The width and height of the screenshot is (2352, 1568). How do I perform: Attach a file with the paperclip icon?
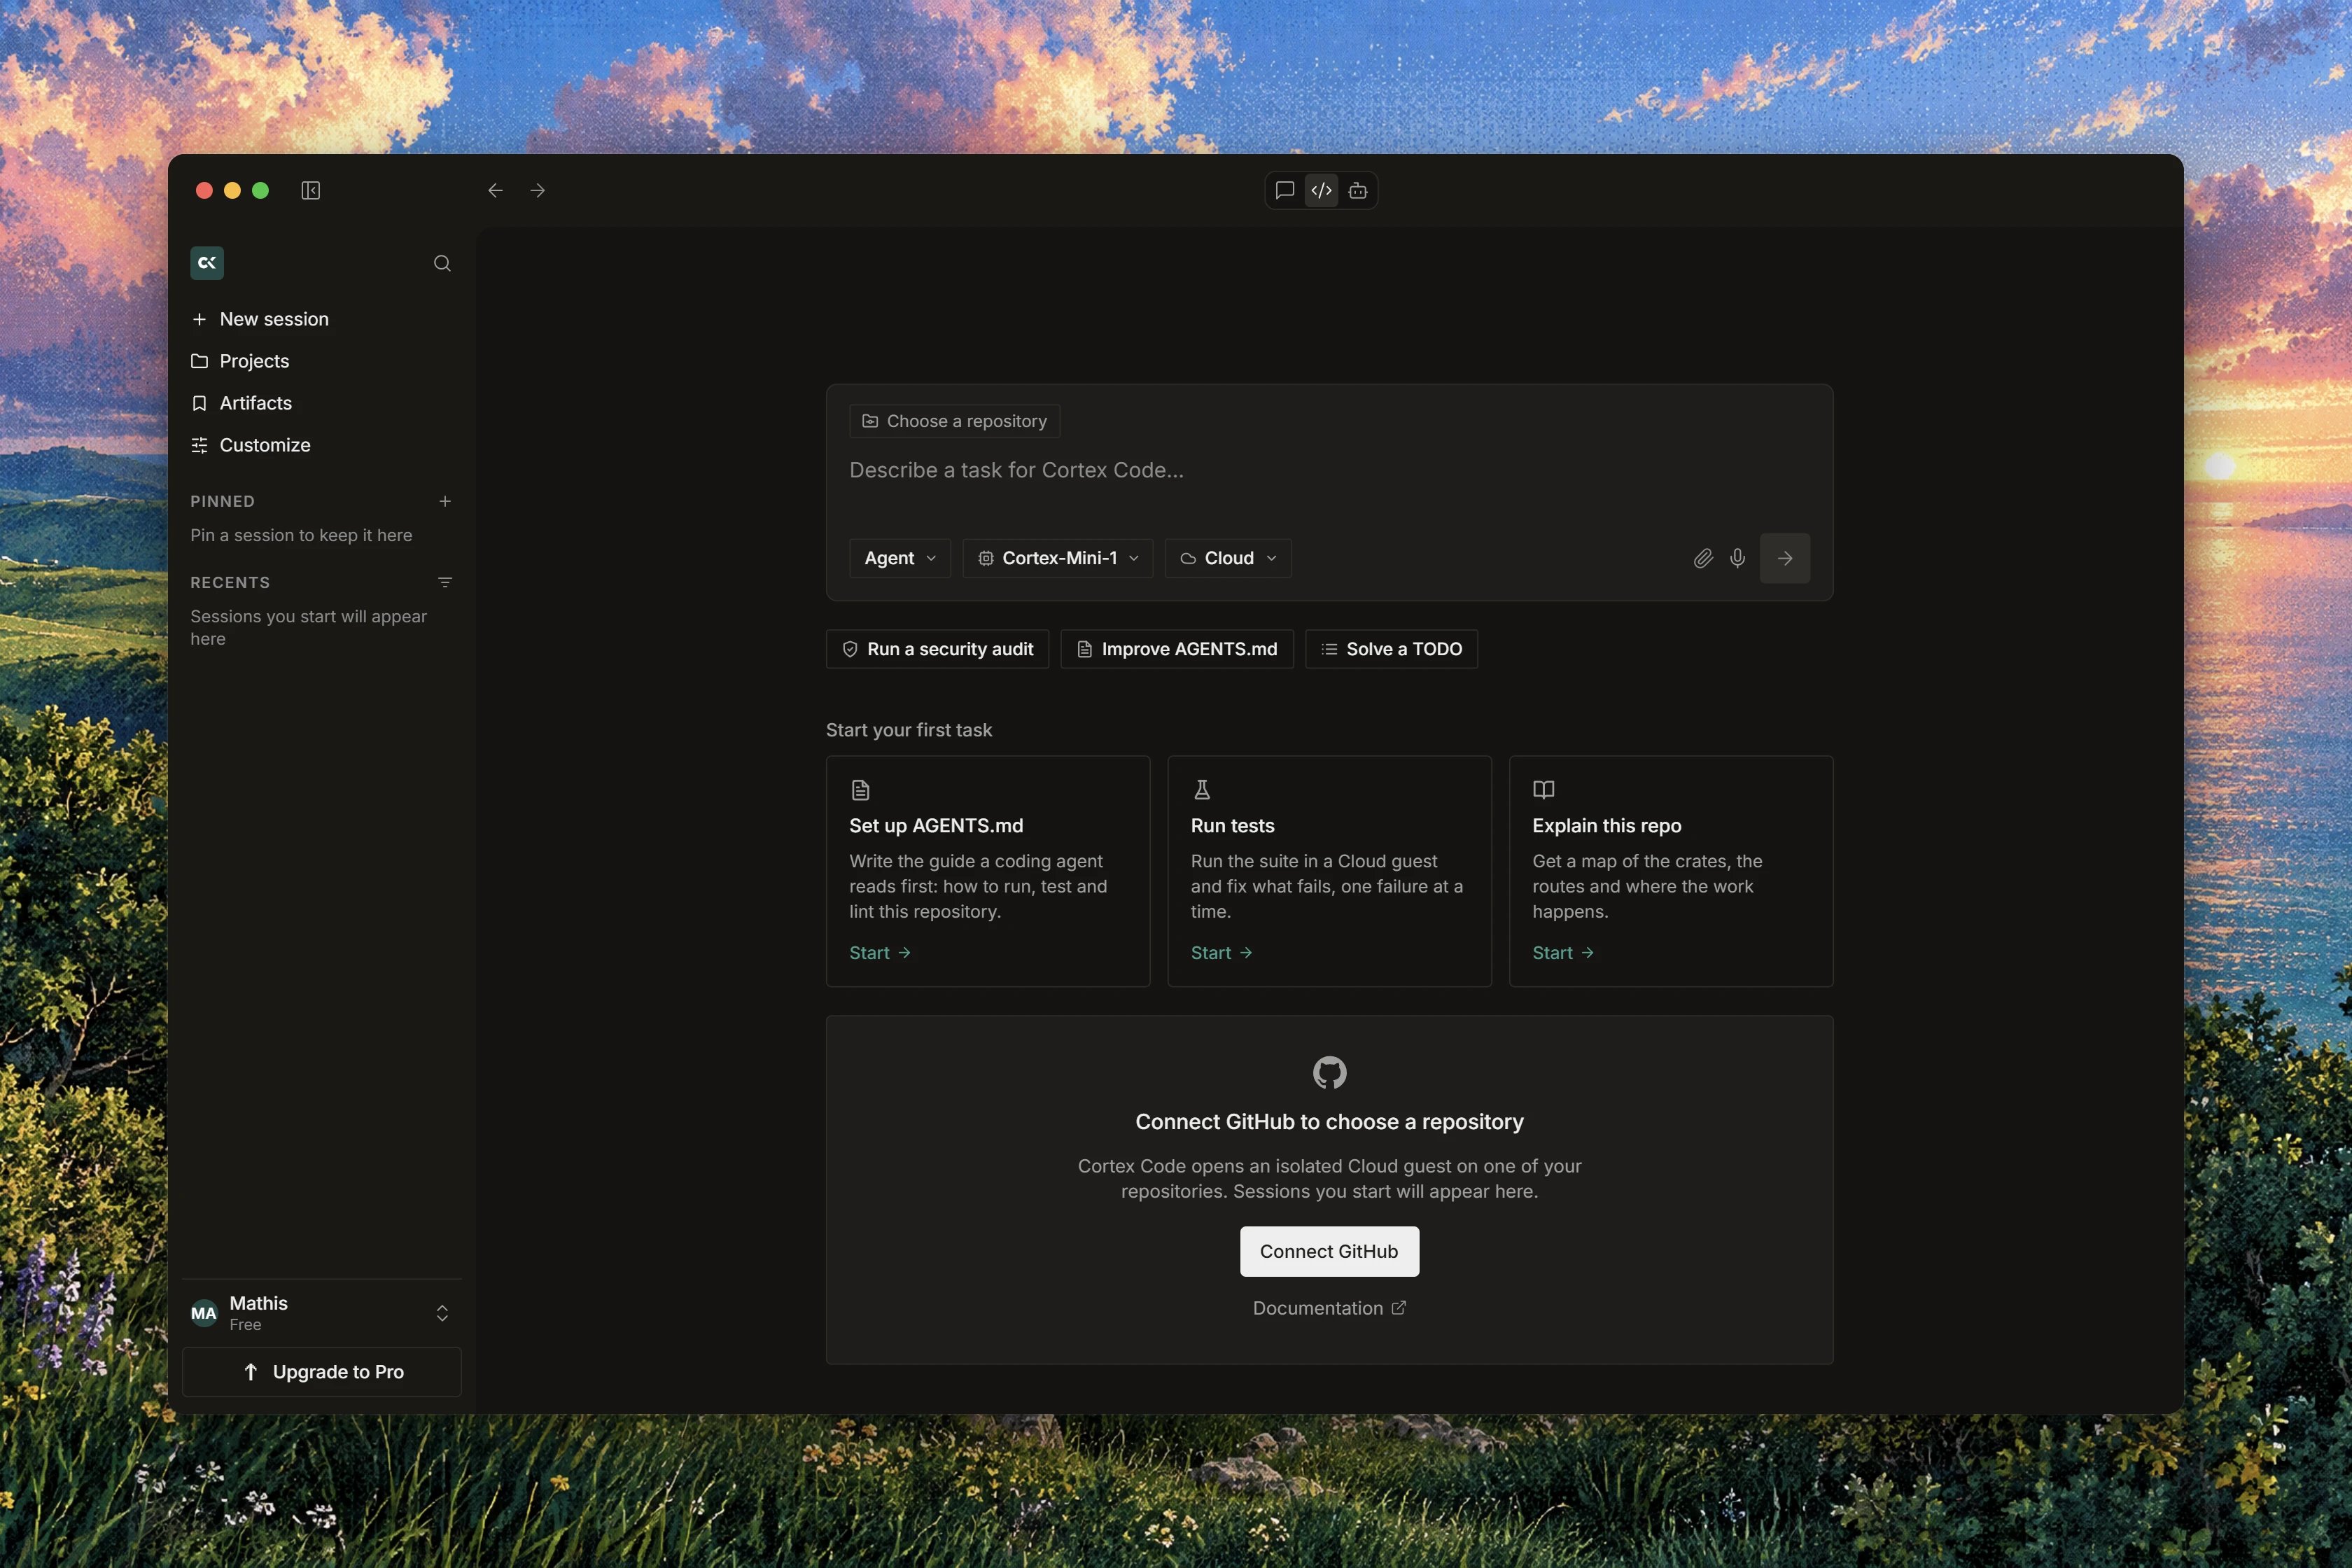pos(1703,558)
